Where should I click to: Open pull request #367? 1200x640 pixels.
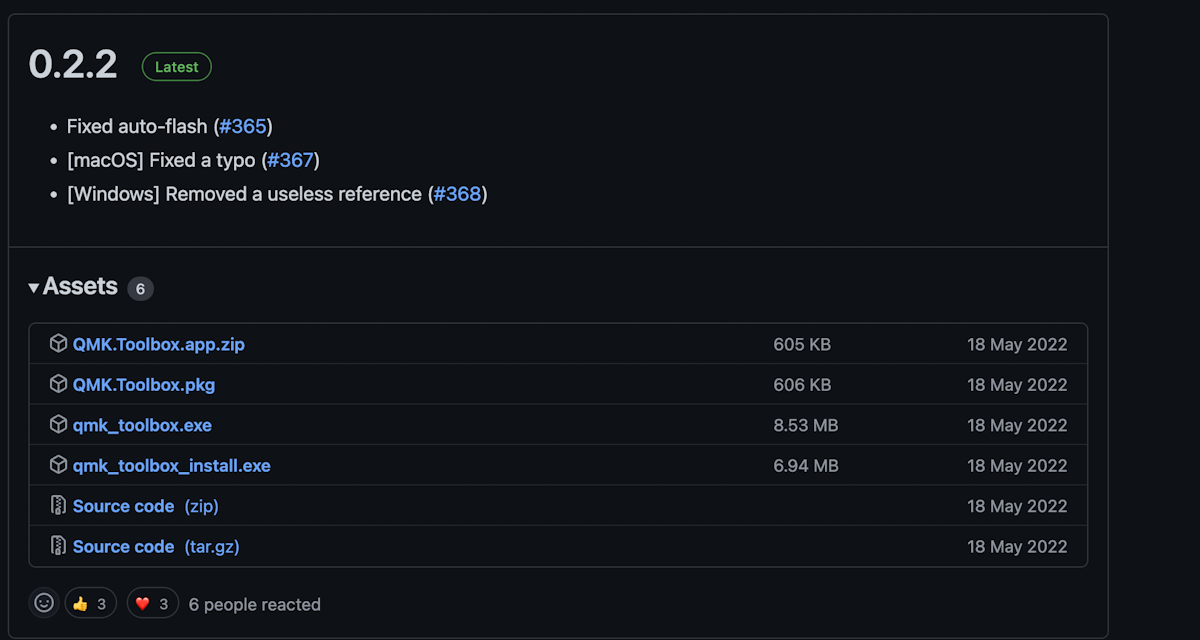pyautogui.click(x=291, y=160)
